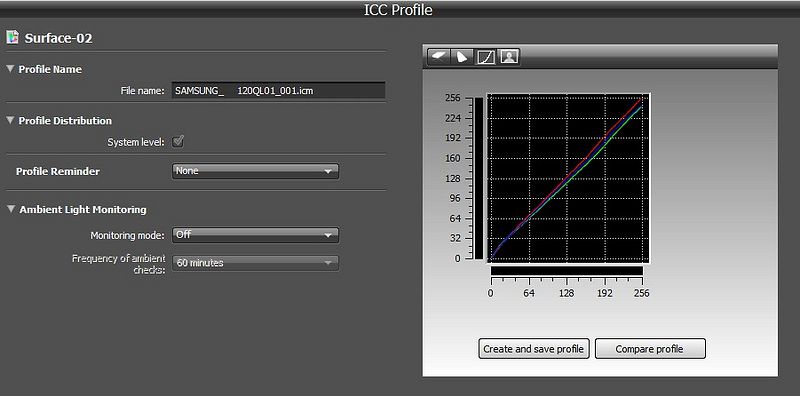Open the Monitoring mode dropdown
This screenshot has height=396, width=800.
(x=255, y=235)
